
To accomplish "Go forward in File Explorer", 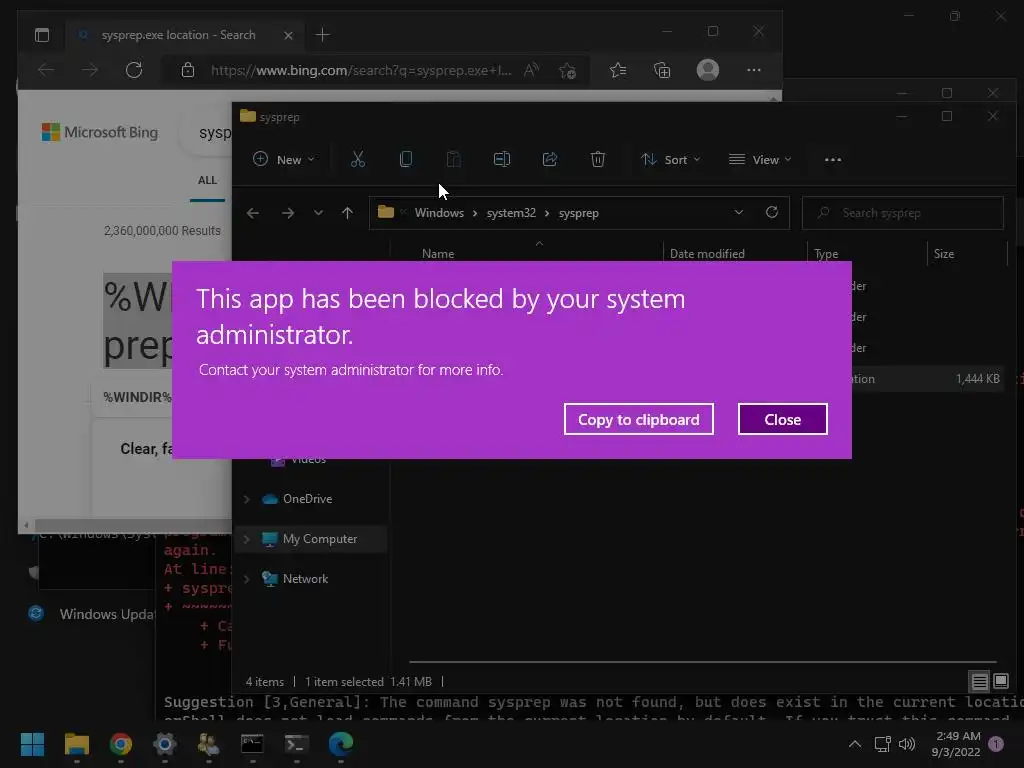I will click(287, 213).
